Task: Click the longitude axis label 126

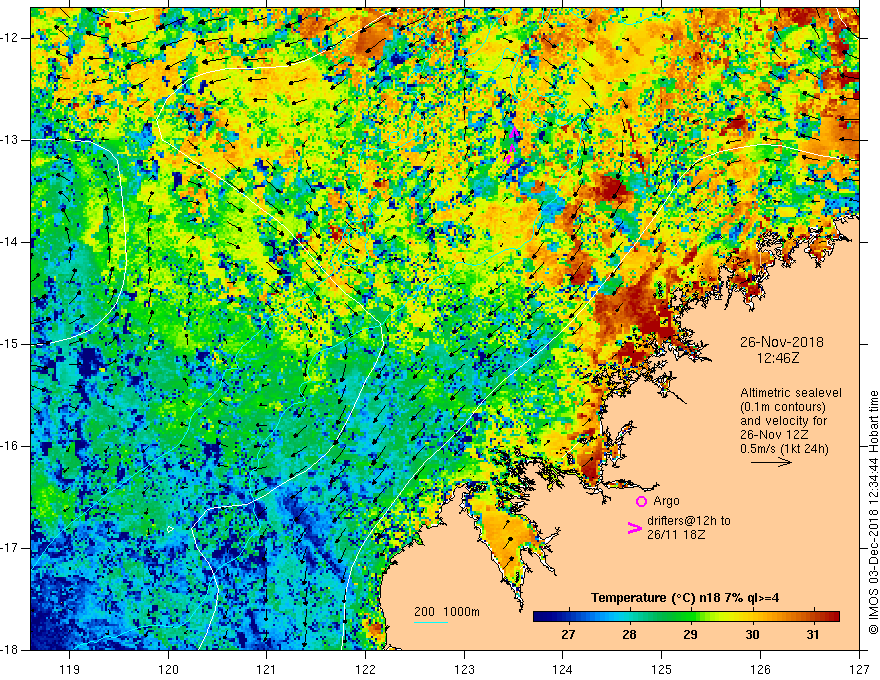Action: (760, 669)
